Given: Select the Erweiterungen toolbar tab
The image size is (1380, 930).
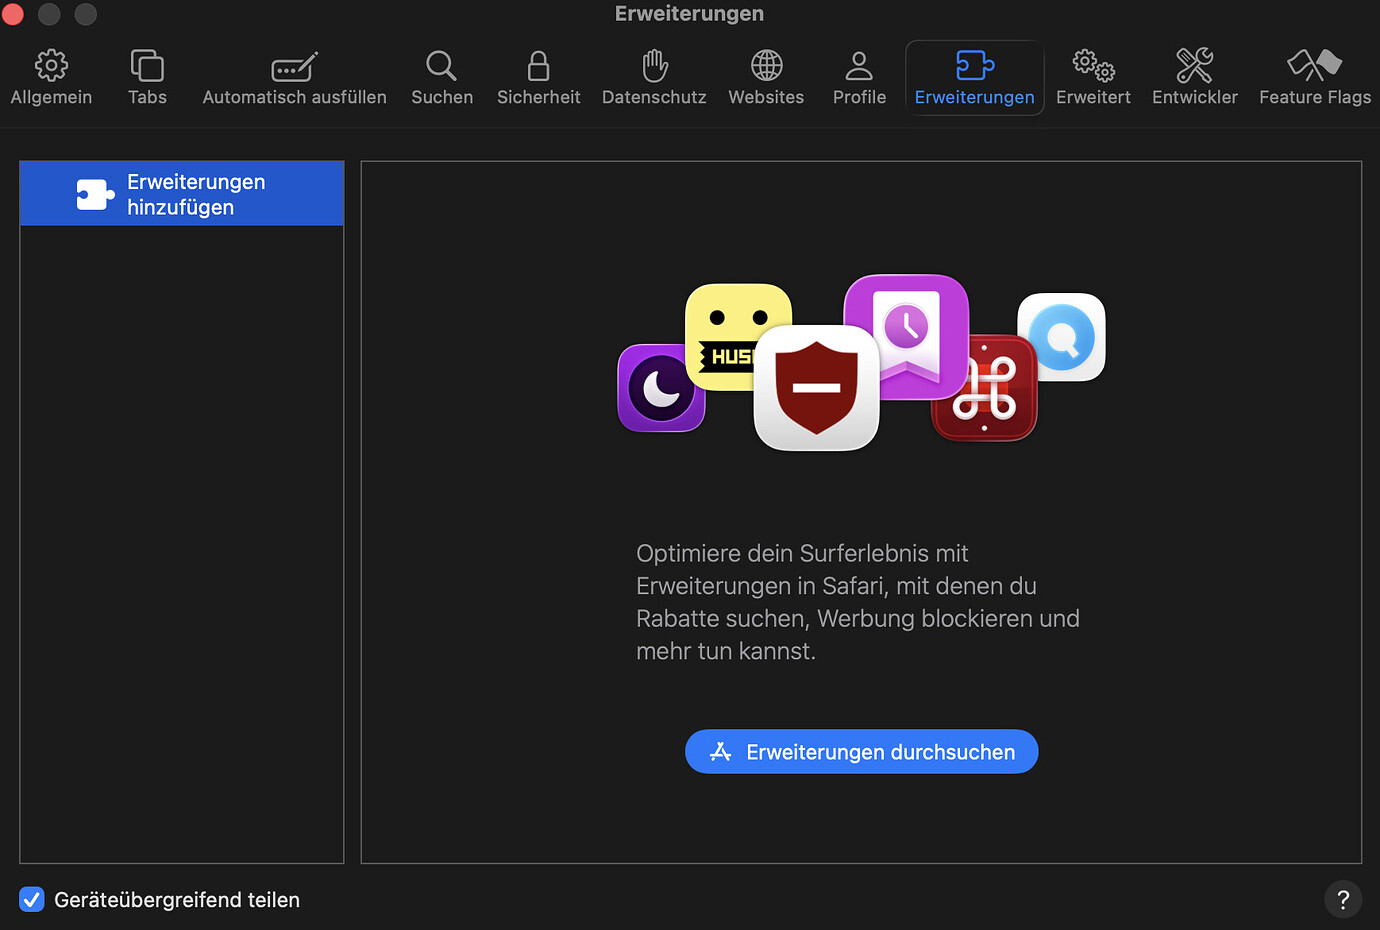Looking at the screenshot, I should pos(975,77).
